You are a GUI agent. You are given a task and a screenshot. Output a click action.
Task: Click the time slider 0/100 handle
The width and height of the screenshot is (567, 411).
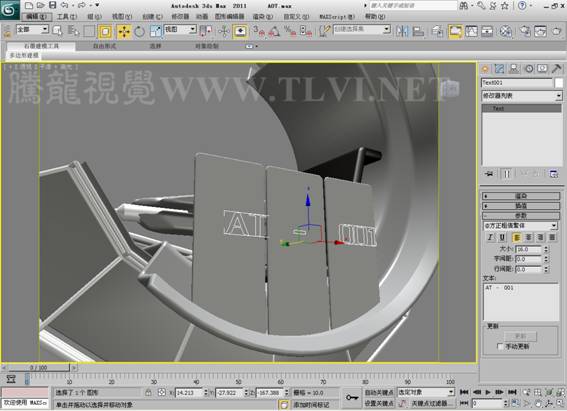pyautogui.click(x=39, y=368)
